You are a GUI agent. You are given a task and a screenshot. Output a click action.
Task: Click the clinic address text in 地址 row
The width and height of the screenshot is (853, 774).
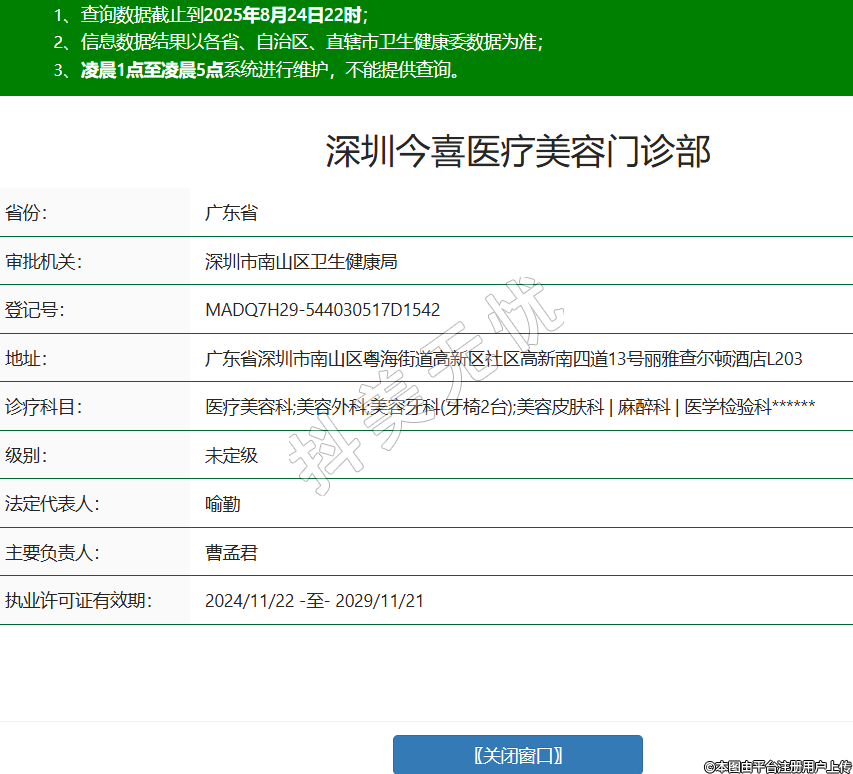coord(503,359)
